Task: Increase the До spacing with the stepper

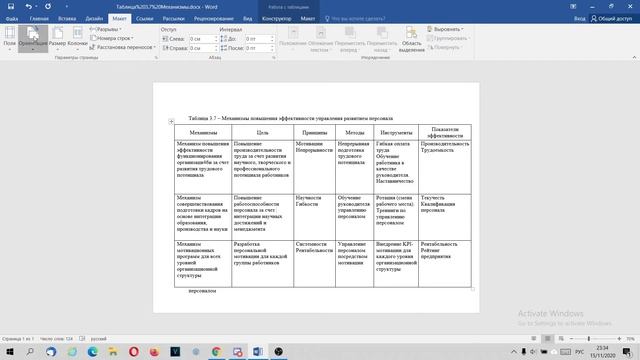Action: (272, 37)
